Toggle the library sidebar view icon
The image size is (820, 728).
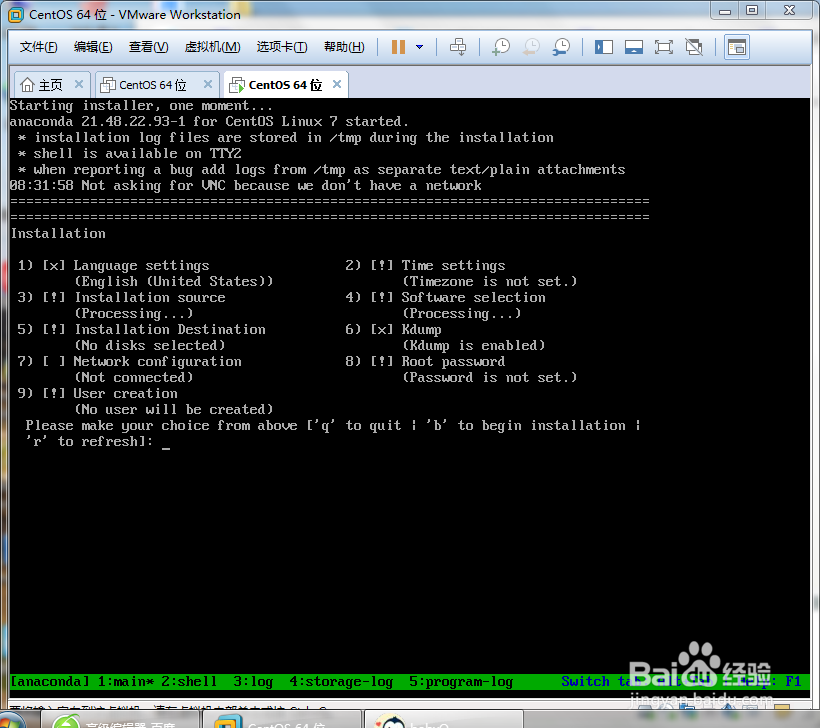point(603,48)
